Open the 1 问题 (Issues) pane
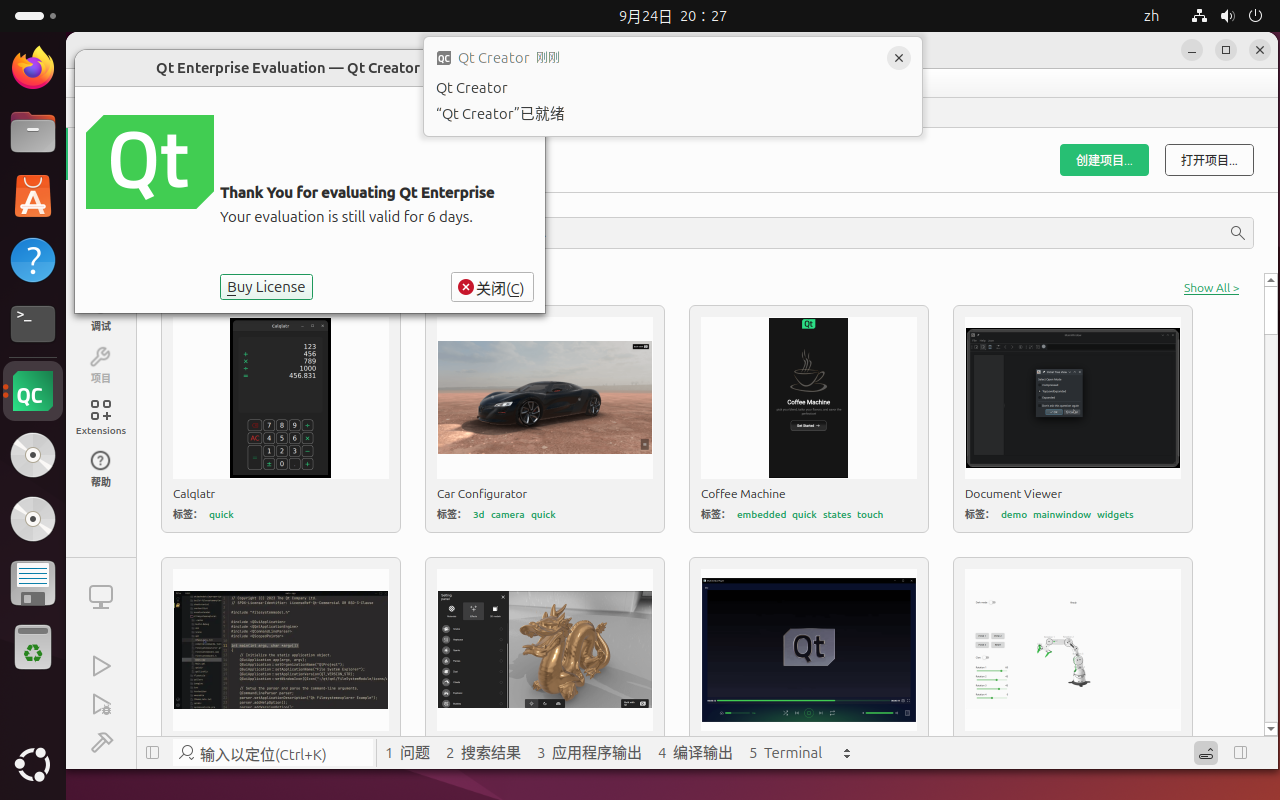The height and width of the screenshot is (800, 1280). [408, 753]
